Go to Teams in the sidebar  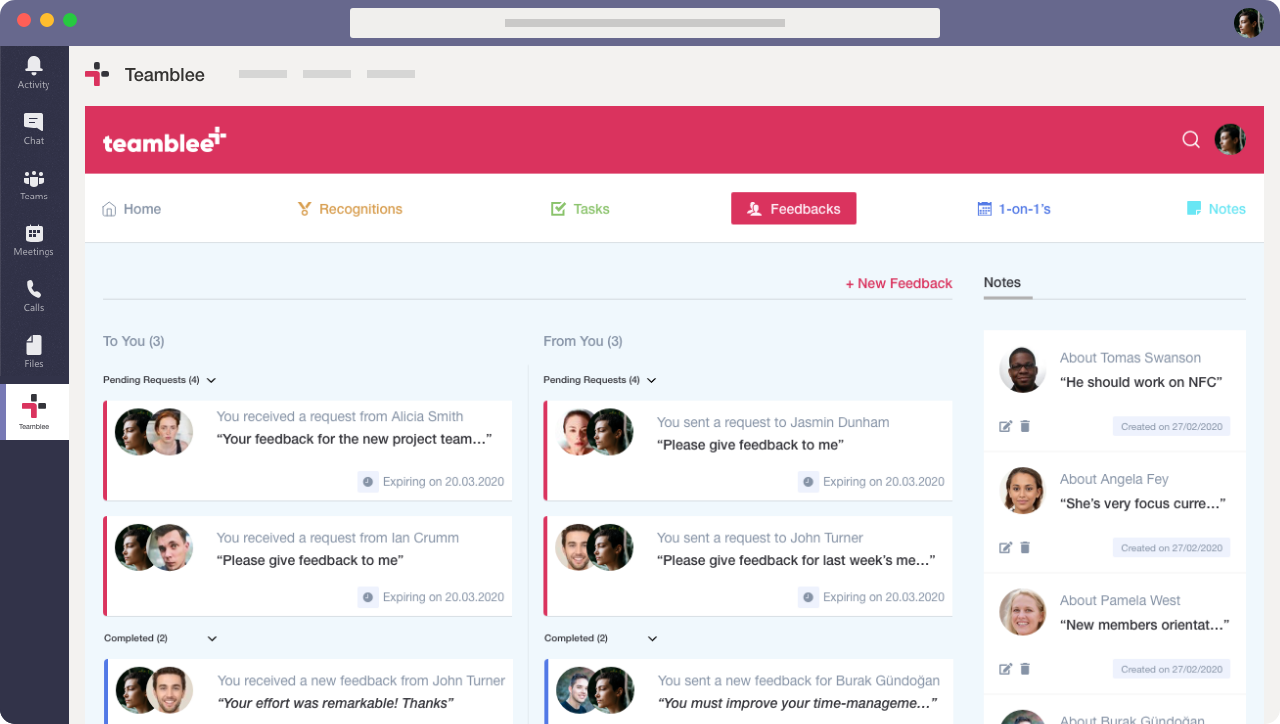[x=34, y=184]
